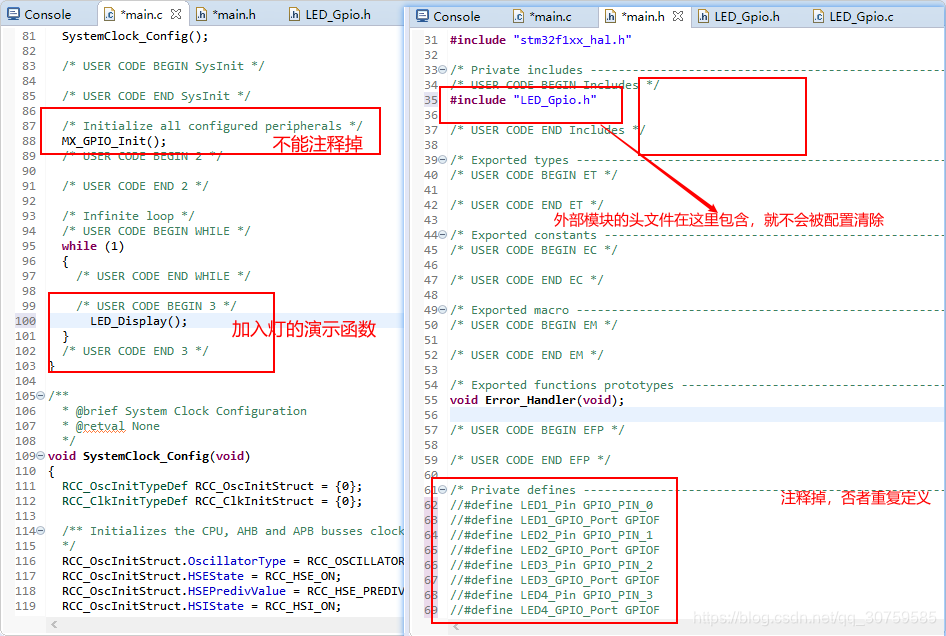Click while (1) statement in main.c
946x636 pixels.
click(x=92, y=246)
